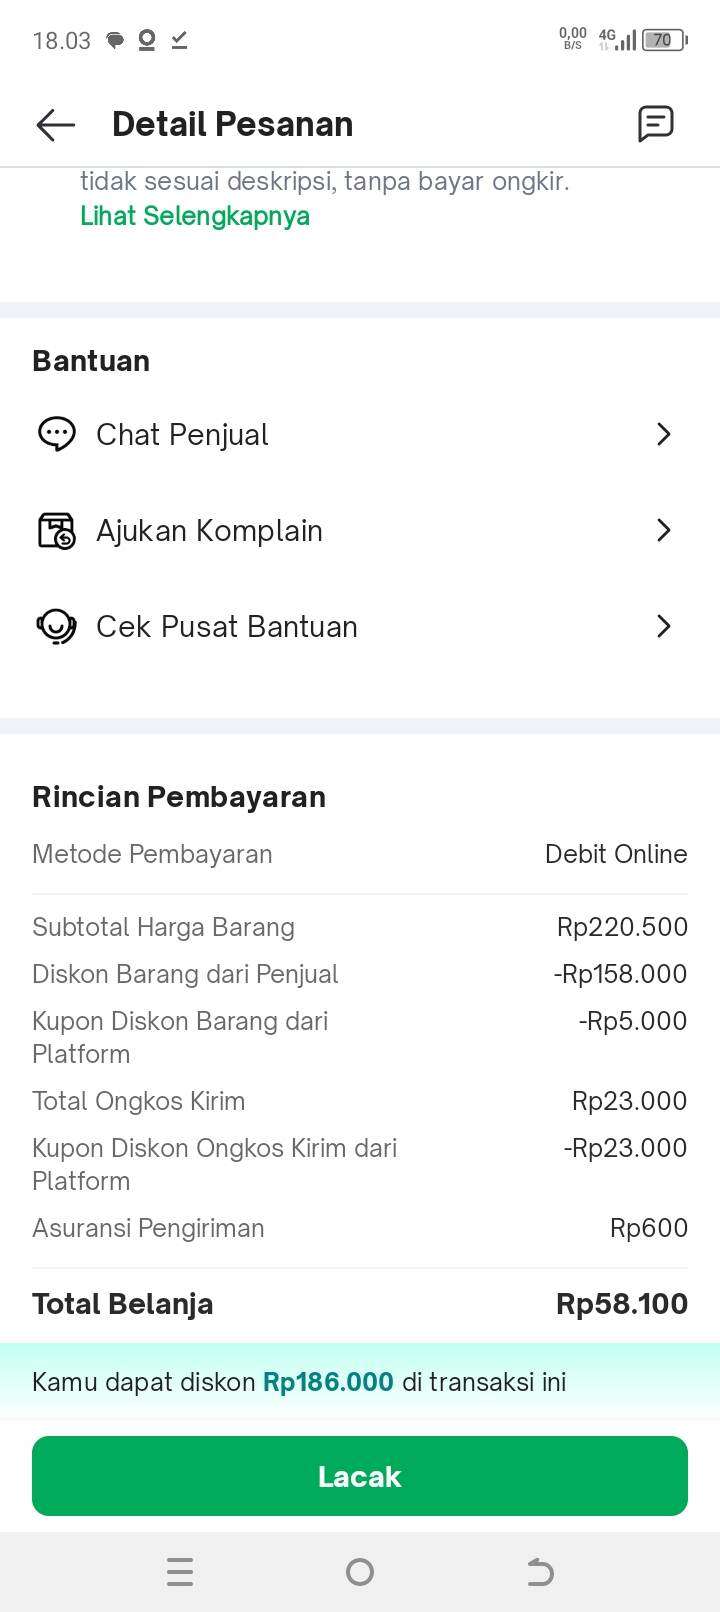Tap the Cek Pusat Bantuan headset icon
The height and width of the screenshot is (1612, 720).
(x=57, y=627)
